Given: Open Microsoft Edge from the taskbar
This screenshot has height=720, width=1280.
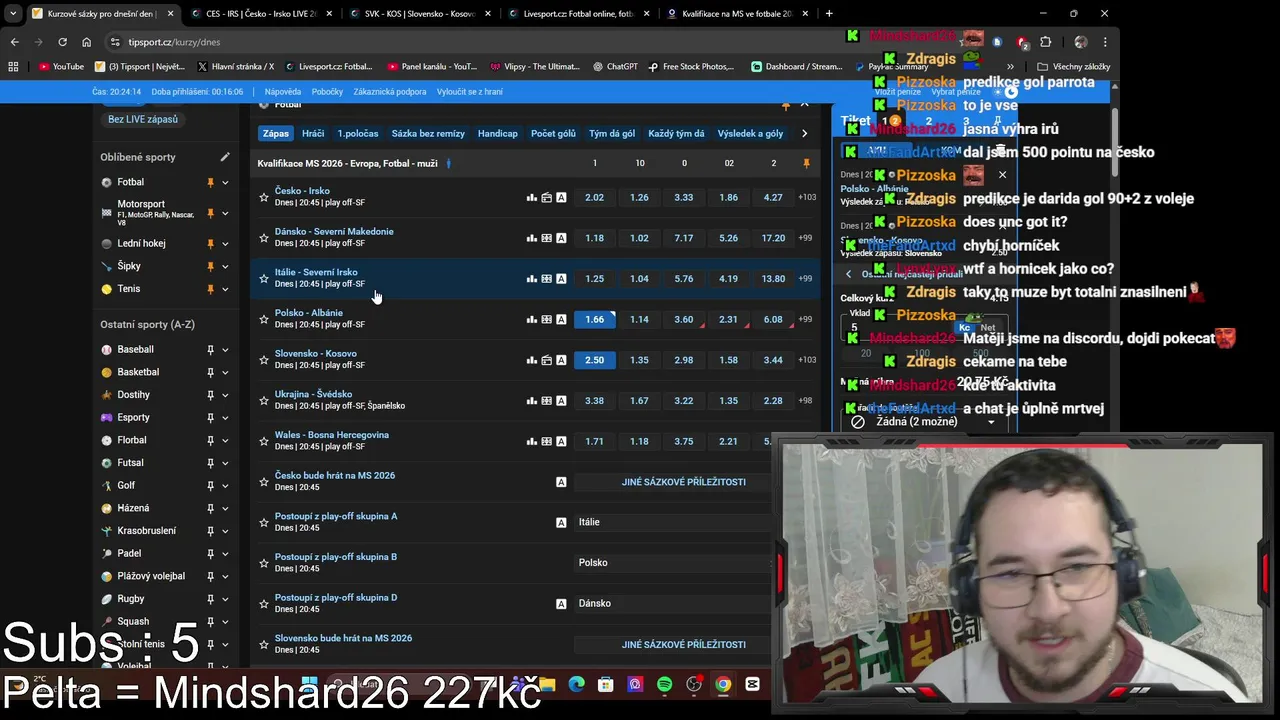Looking at the screenshot, I should pyautogui.click(x=577, y=685).
